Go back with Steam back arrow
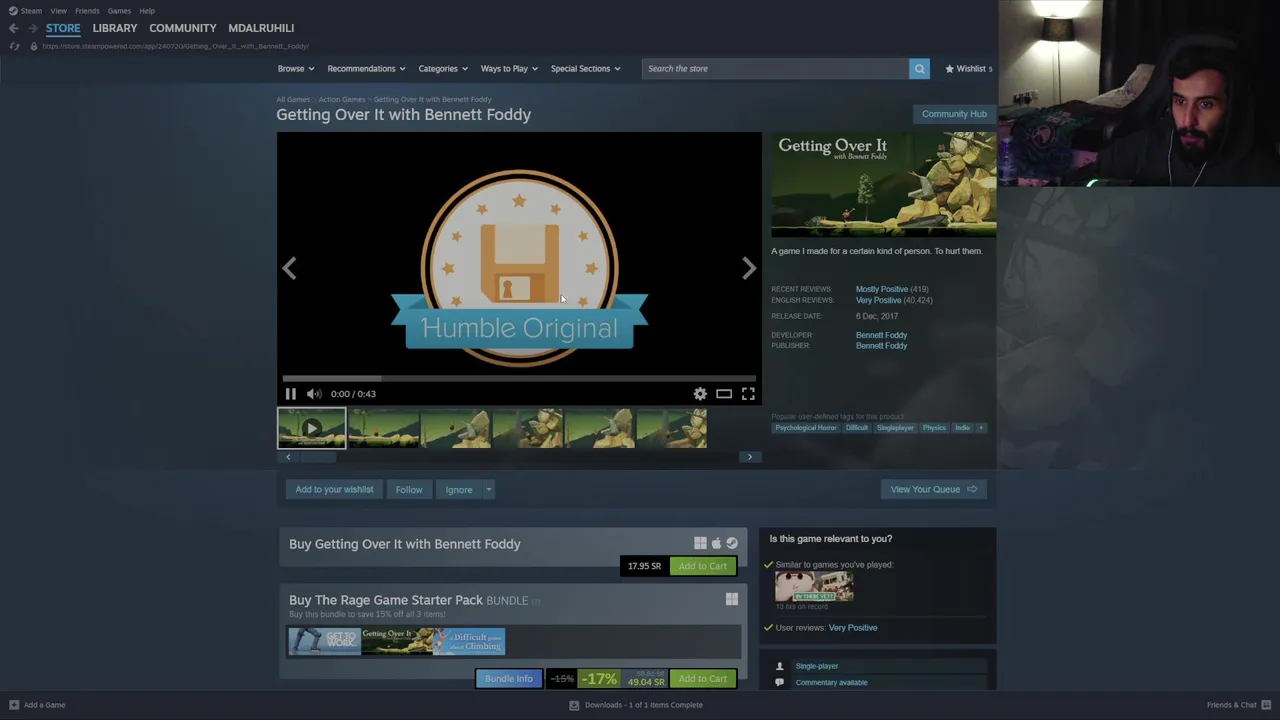 (x=13, y=28)
